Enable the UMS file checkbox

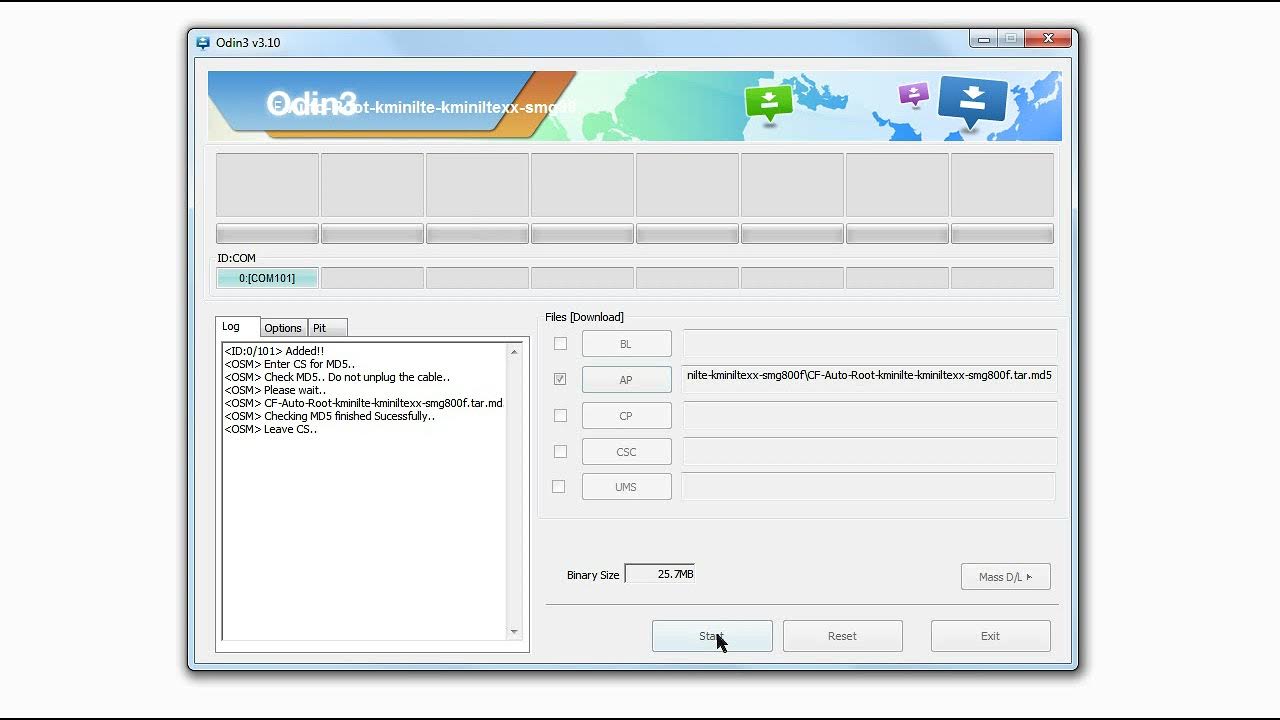558,487
